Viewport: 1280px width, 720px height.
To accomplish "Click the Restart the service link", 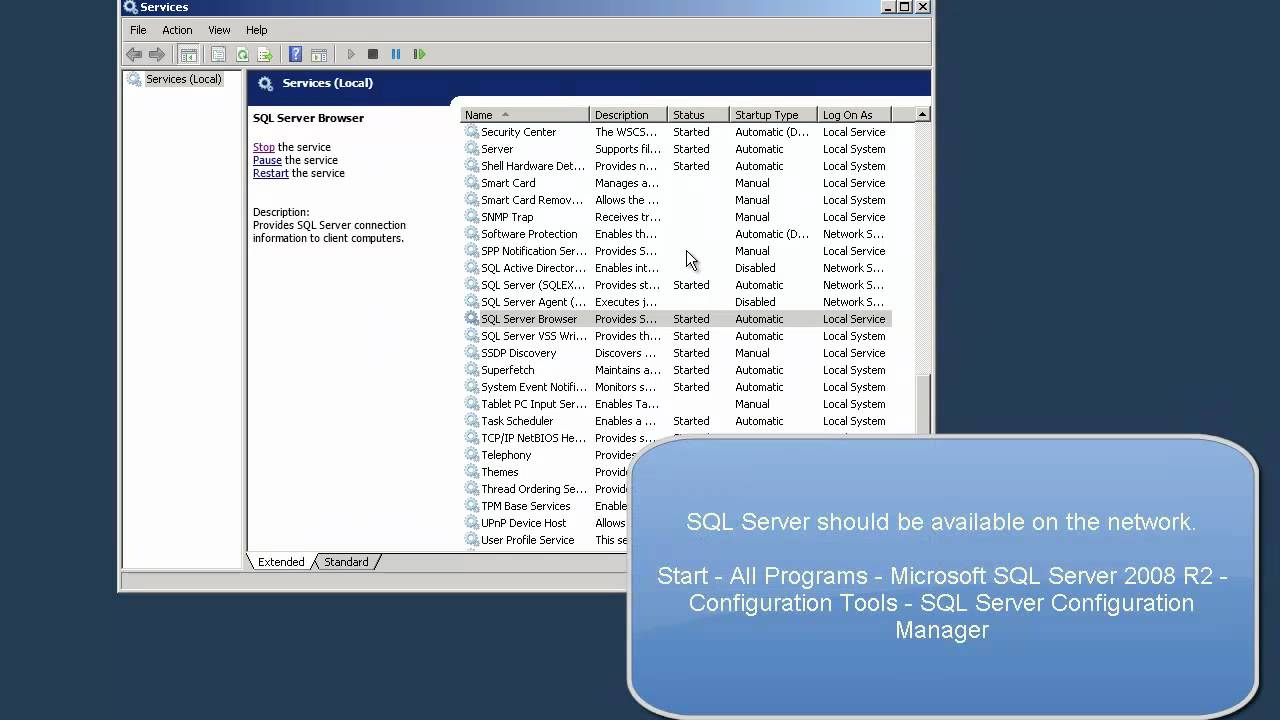I will tap(271, 173).
